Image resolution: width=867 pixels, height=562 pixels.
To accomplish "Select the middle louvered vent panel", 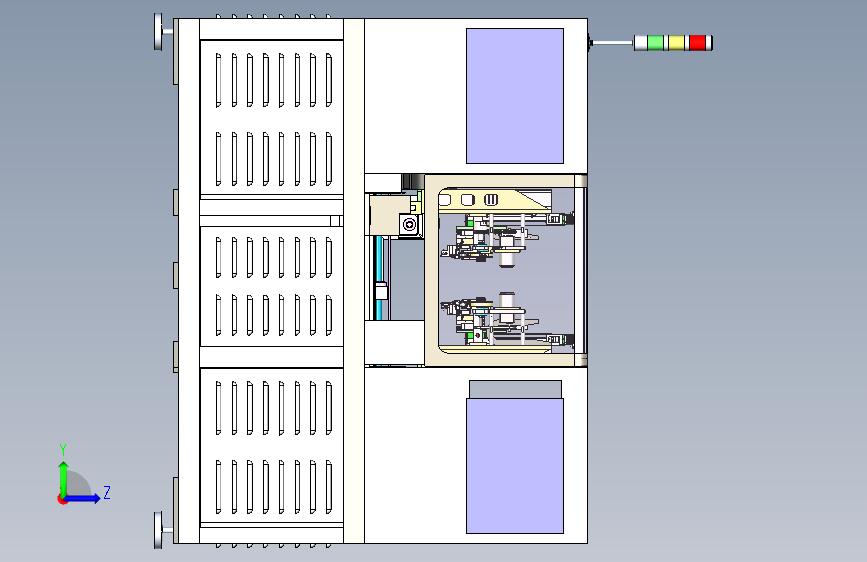I will pos(271,287).
